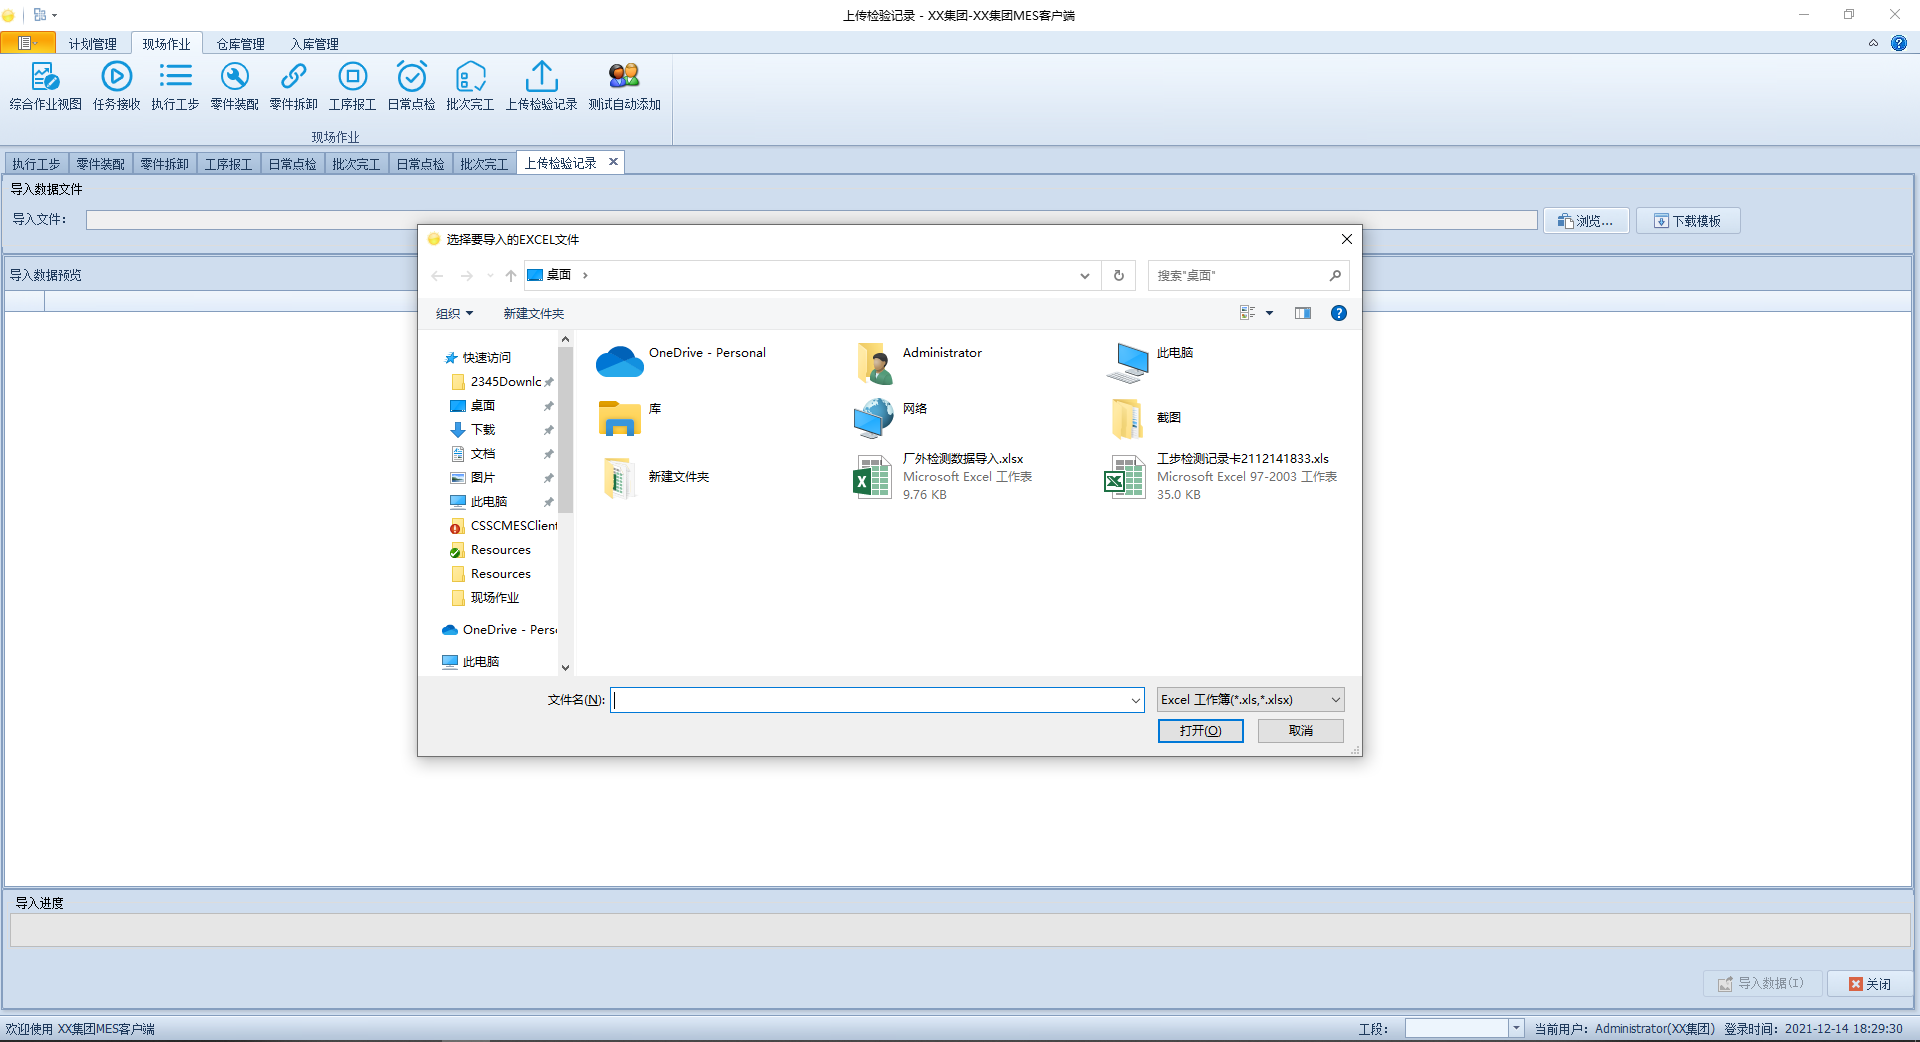Select 下载 in quick access list
This screenshot has height=1042, width=1920.
(x=483, y=430)
